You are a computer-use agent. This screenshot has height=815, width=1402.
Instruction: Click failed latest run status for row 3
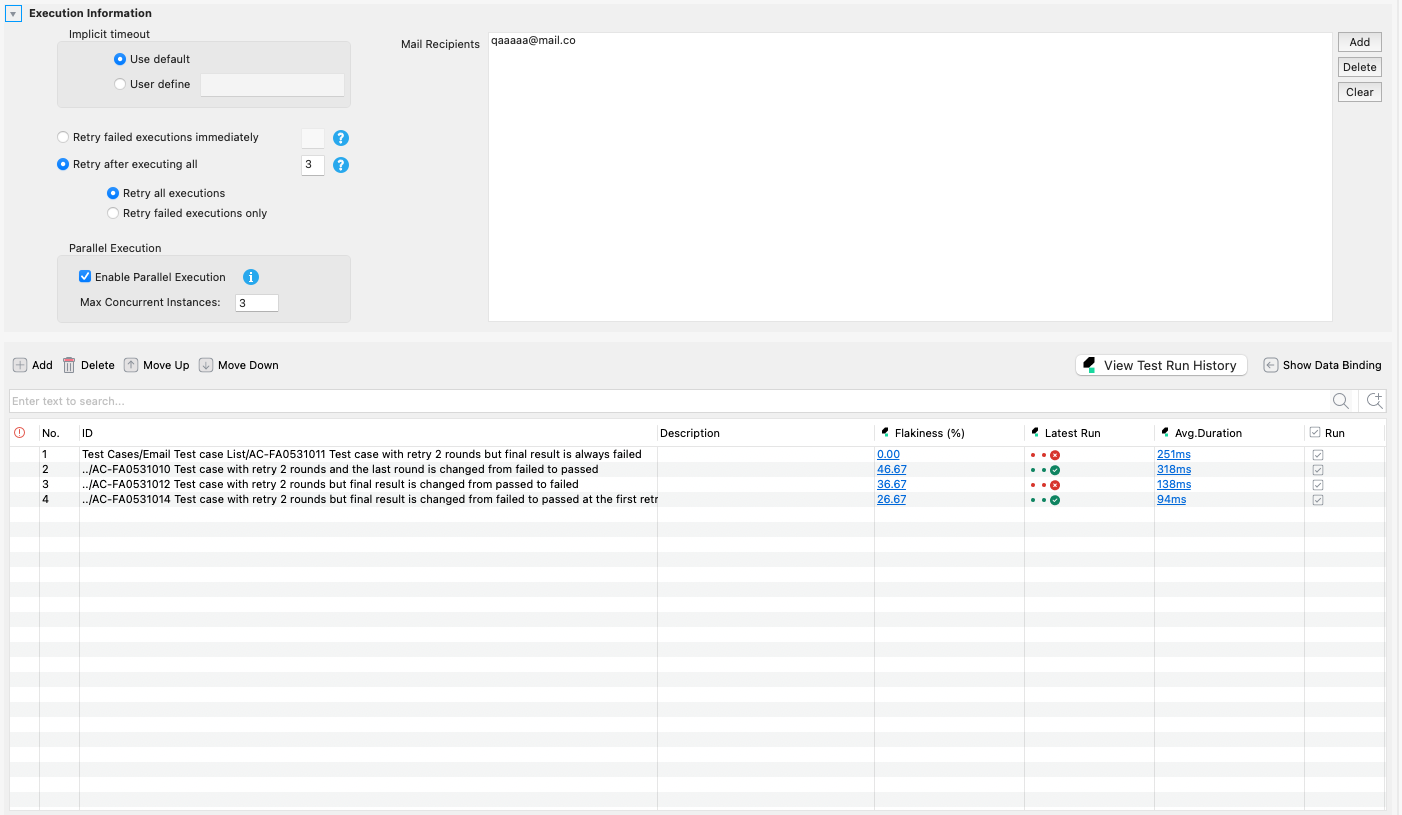tap(1055, 485)
